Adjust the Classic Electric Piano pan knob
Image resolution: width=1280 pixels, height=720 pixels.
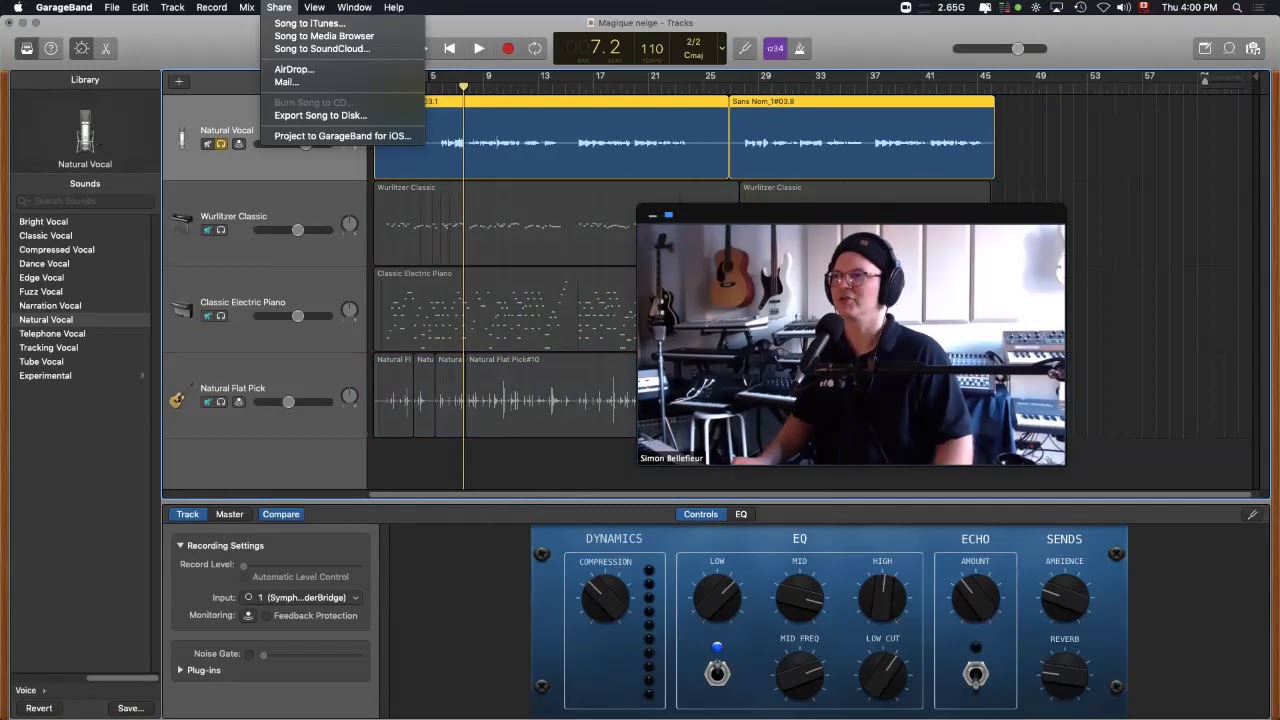coord(349,311)
